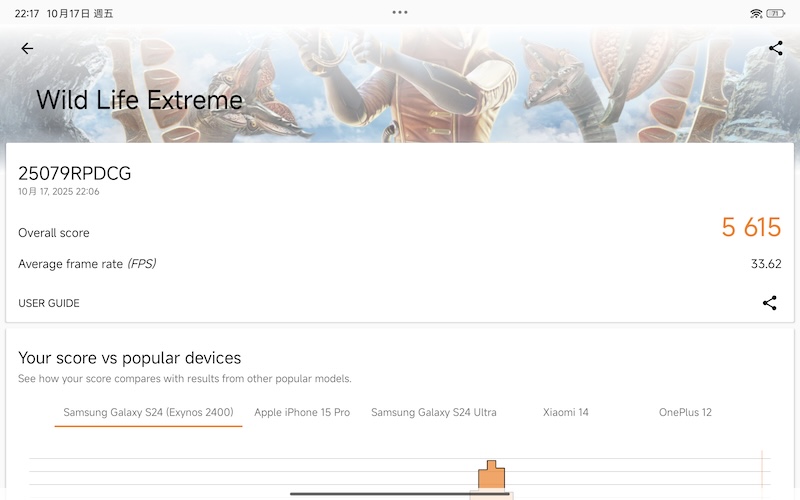Viewport: 800px width, 500px height.
Task: Tap the home gesture bar at the bottom
Action: 400,493
